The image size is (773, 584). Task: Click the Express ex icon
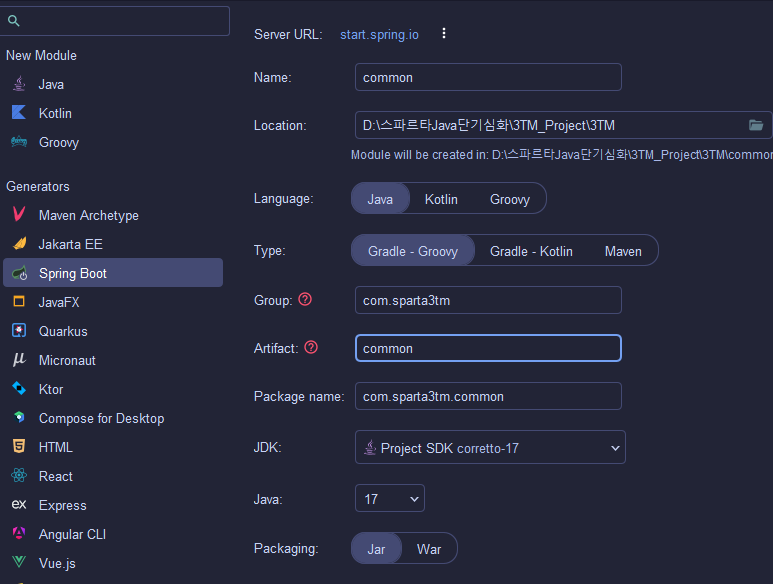click(19, 505)
